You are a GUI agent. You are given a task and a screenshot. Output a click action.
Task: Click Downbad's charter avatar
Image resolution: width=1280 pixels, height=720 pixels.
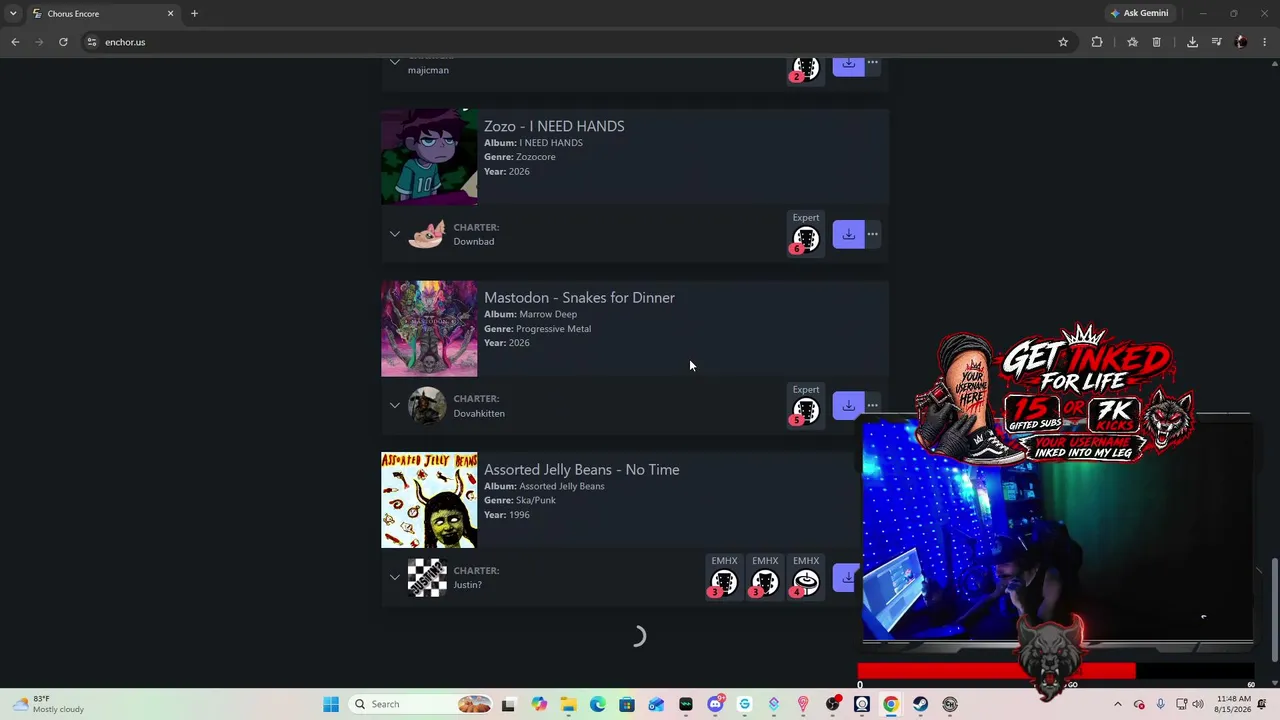(427, 234)
